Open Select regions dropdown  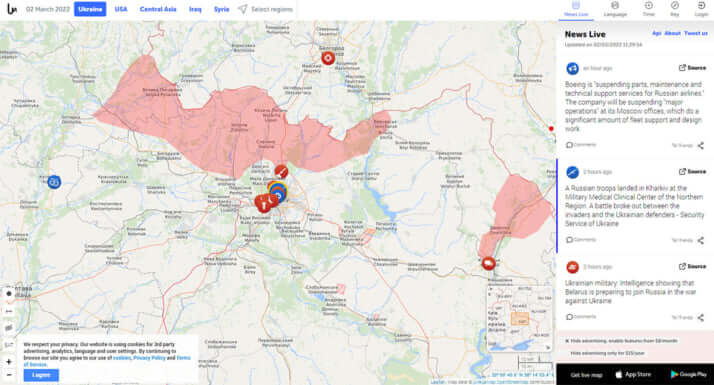[265, 9]
